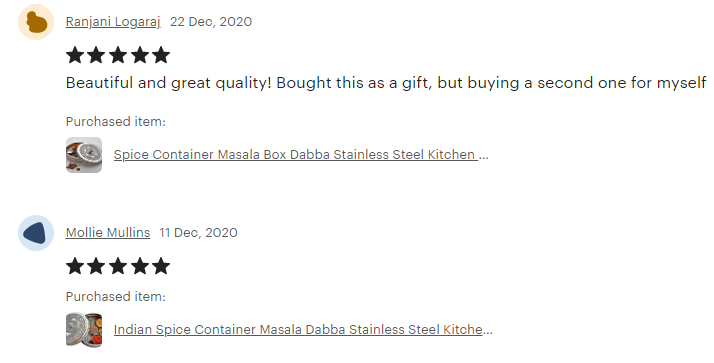
Task: Click the second star in Mollie Mullins' rating
Action: 97,266
